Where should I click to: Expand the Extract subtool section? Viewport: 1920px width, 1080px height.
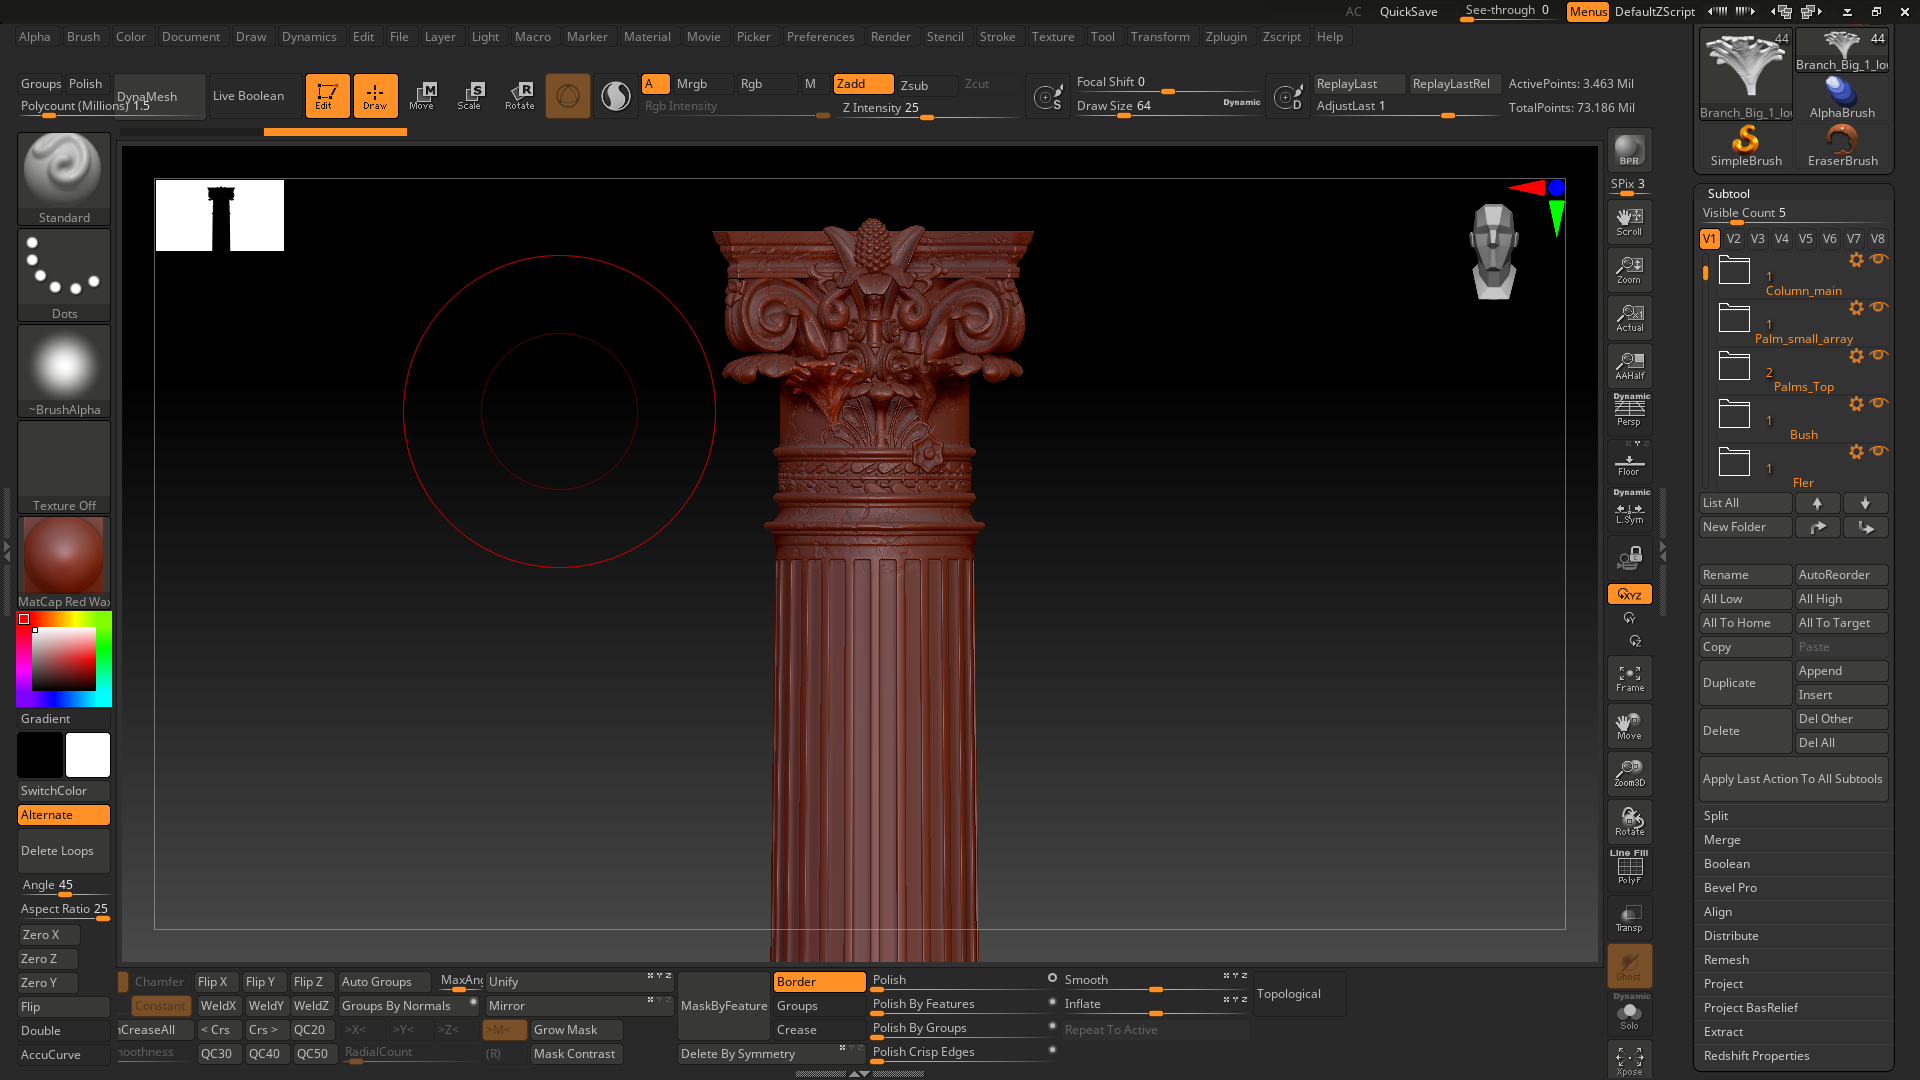pyautogui.click(x=1723, y=1032)
